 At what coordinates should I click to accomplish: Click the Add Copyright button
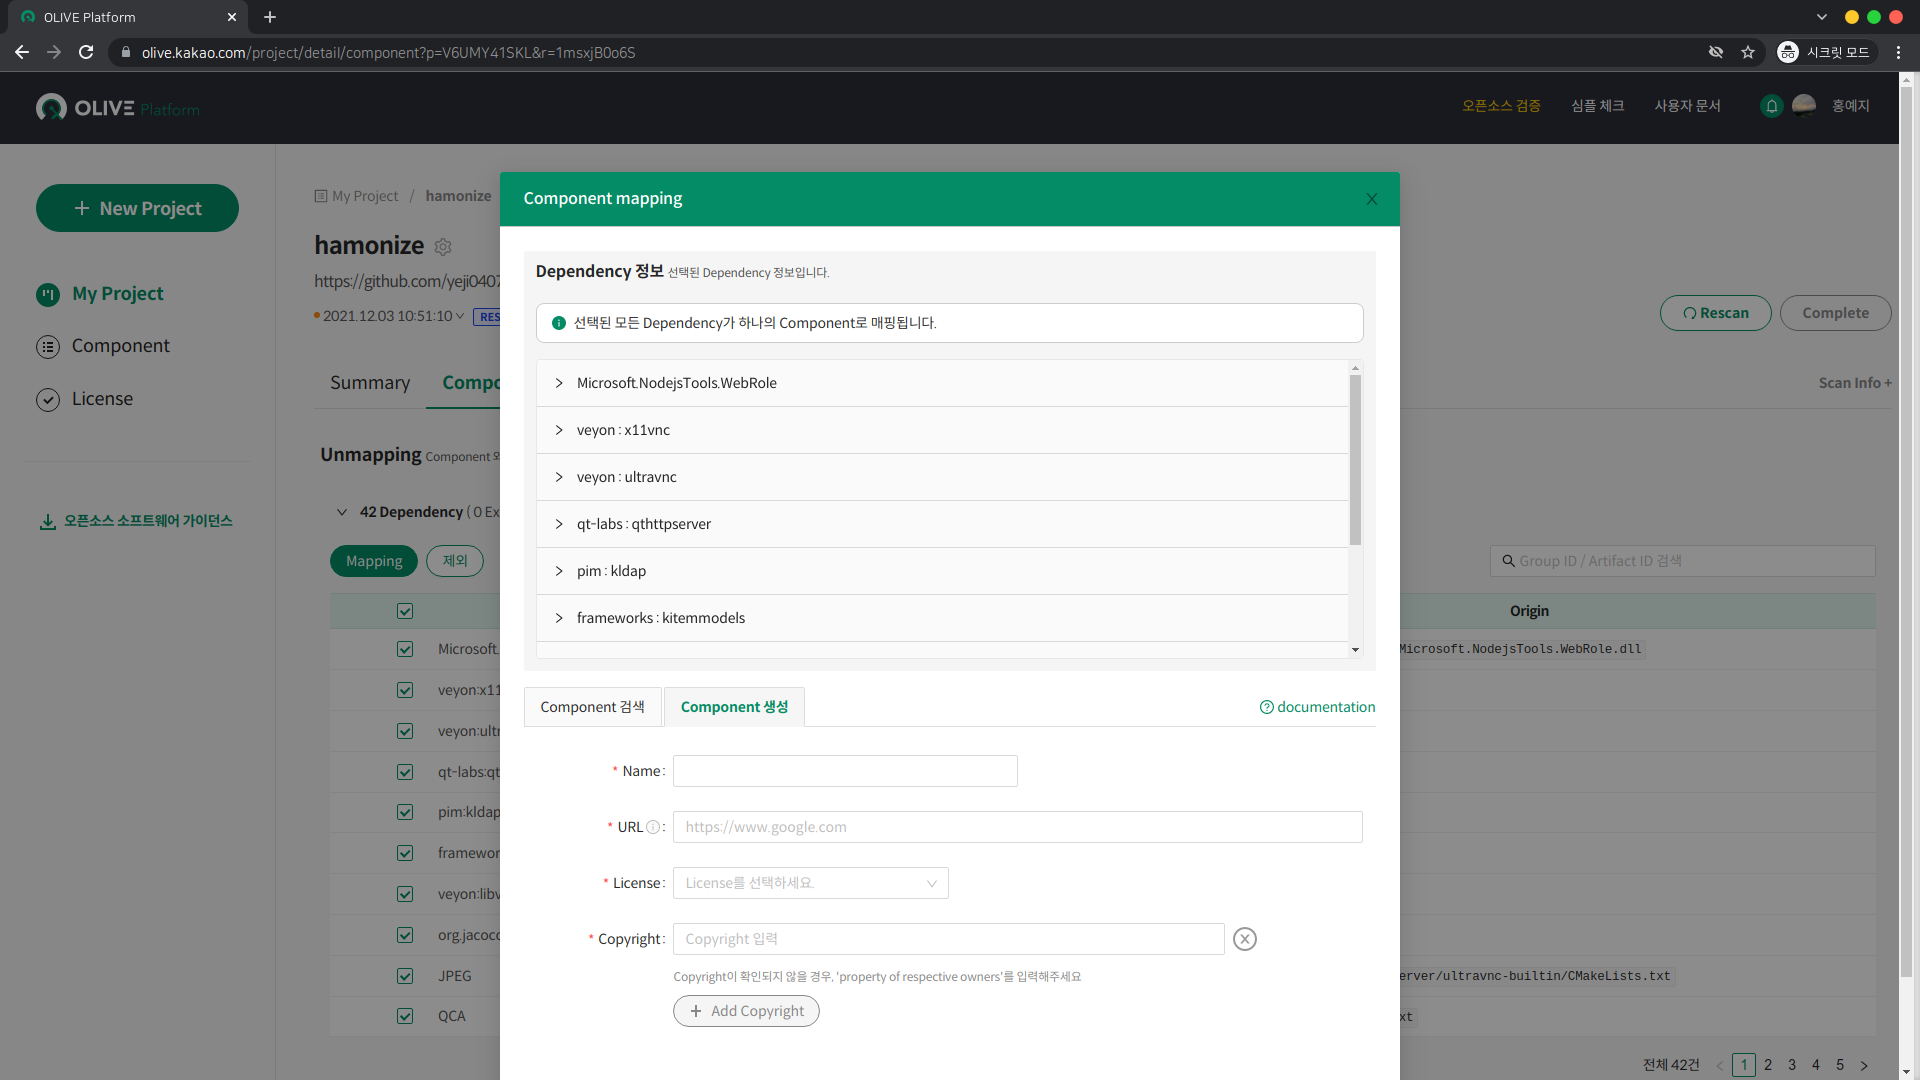click(x=746, y=1011)
